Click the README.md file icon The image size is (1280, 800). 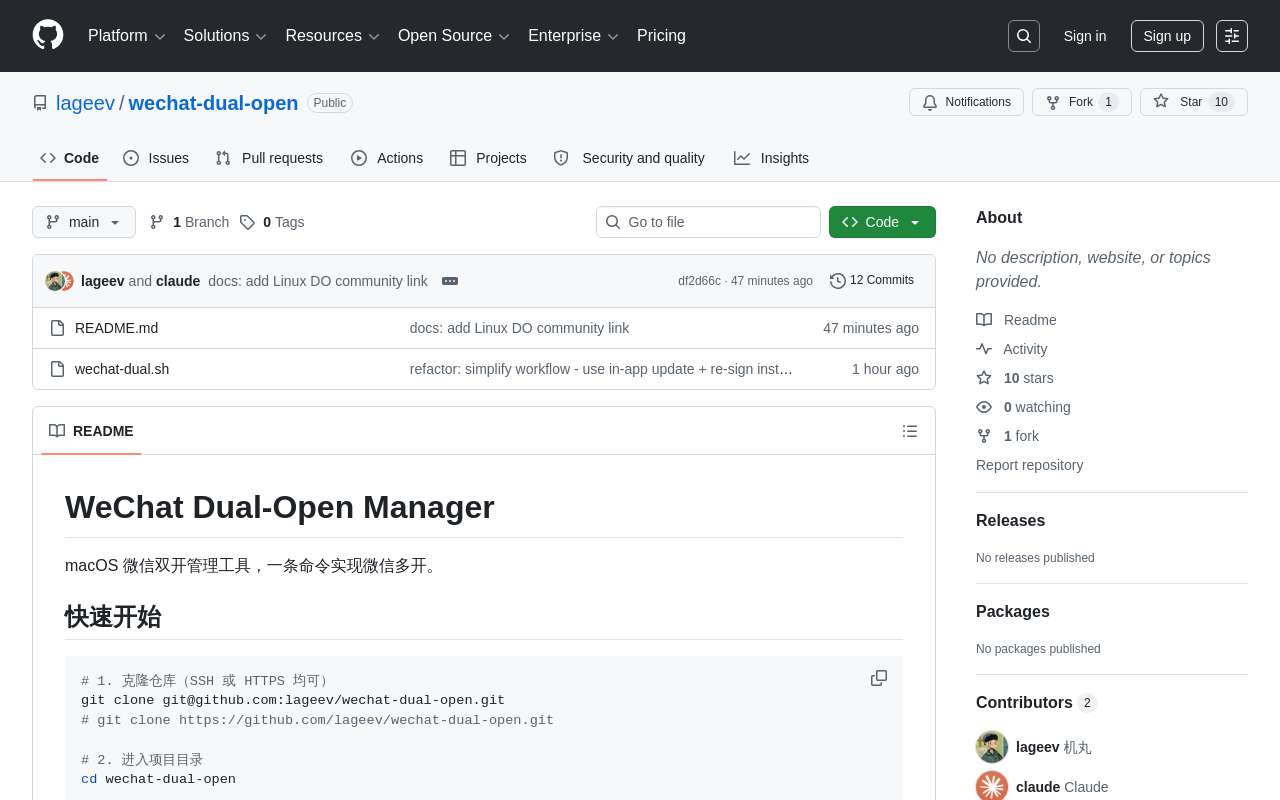click(x=57, y=328)
